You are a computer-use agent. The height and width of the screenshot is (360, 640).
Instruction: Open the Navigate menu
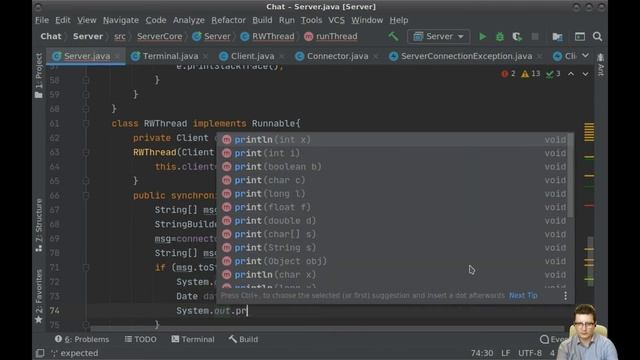point(121,20)
